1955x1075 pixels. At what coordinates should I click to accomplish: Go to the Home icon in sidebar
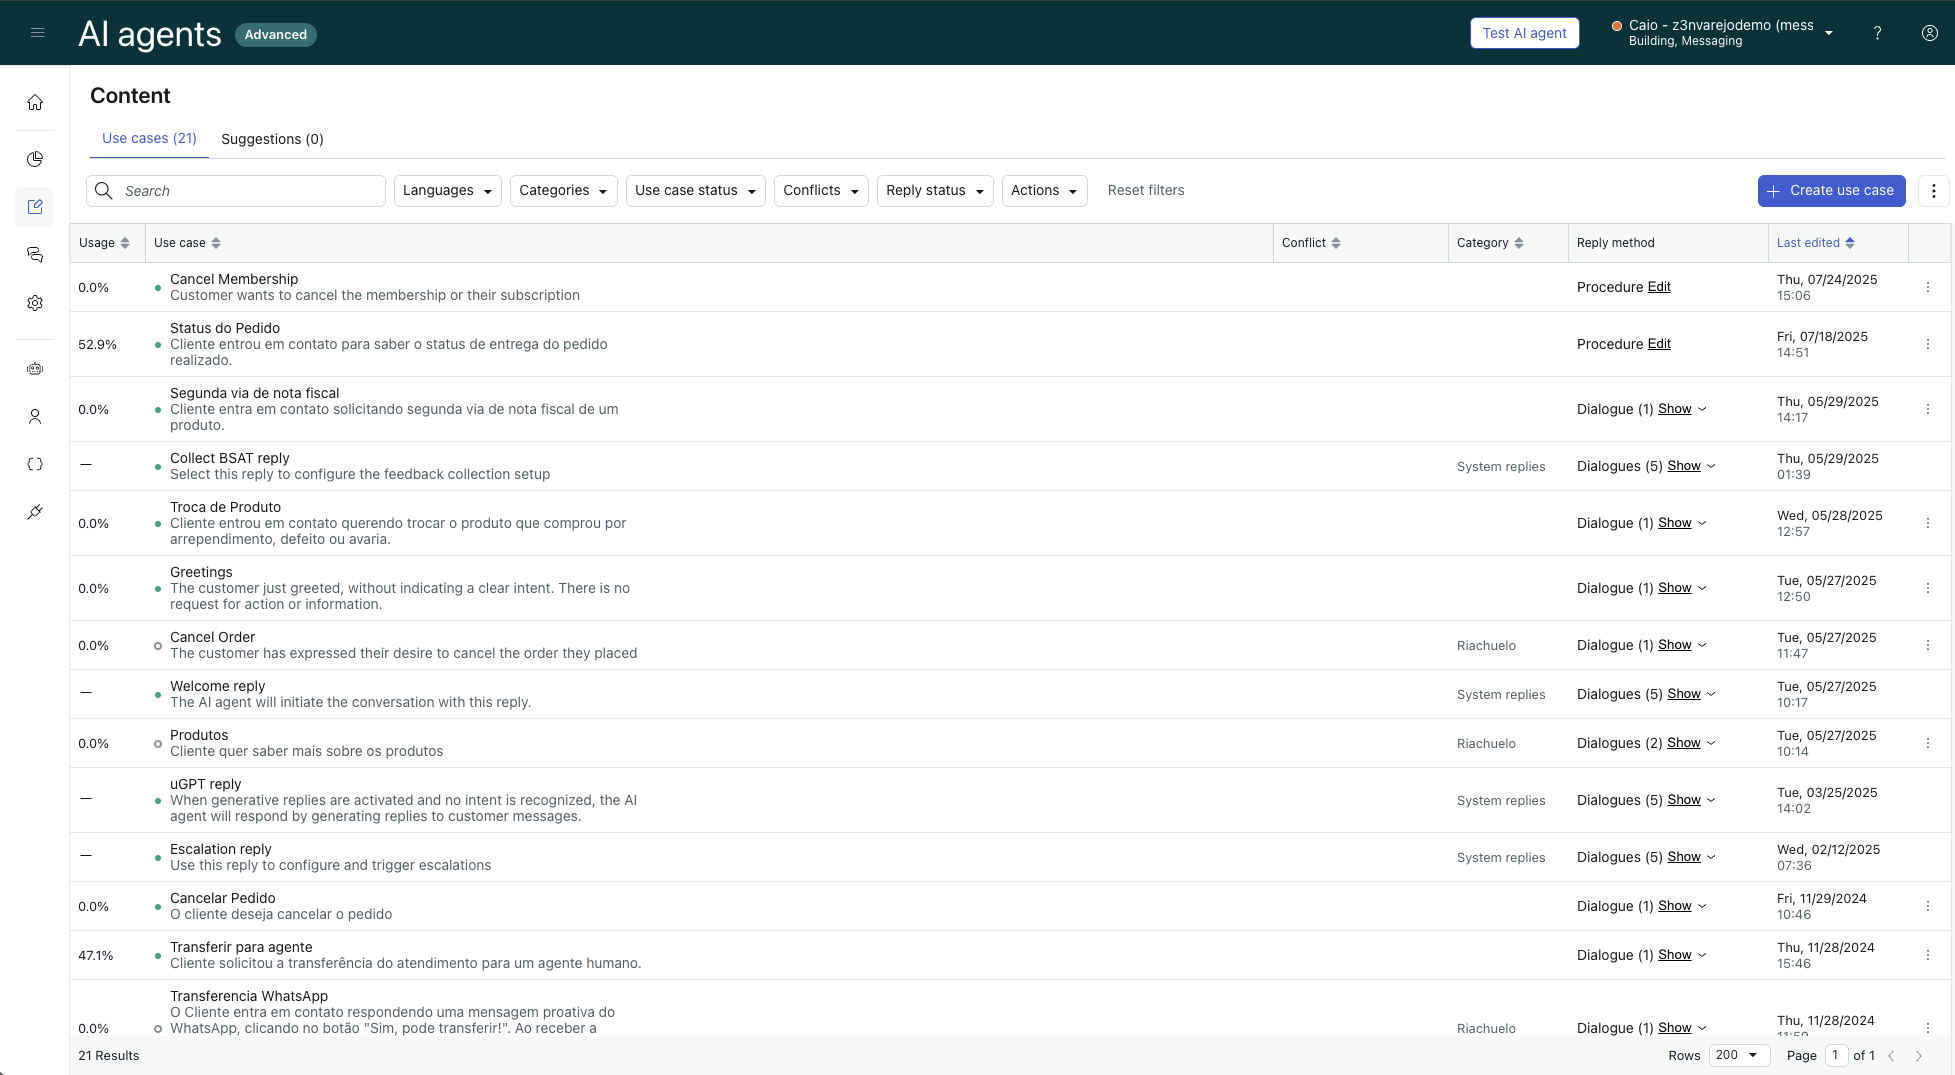(35, 103)
